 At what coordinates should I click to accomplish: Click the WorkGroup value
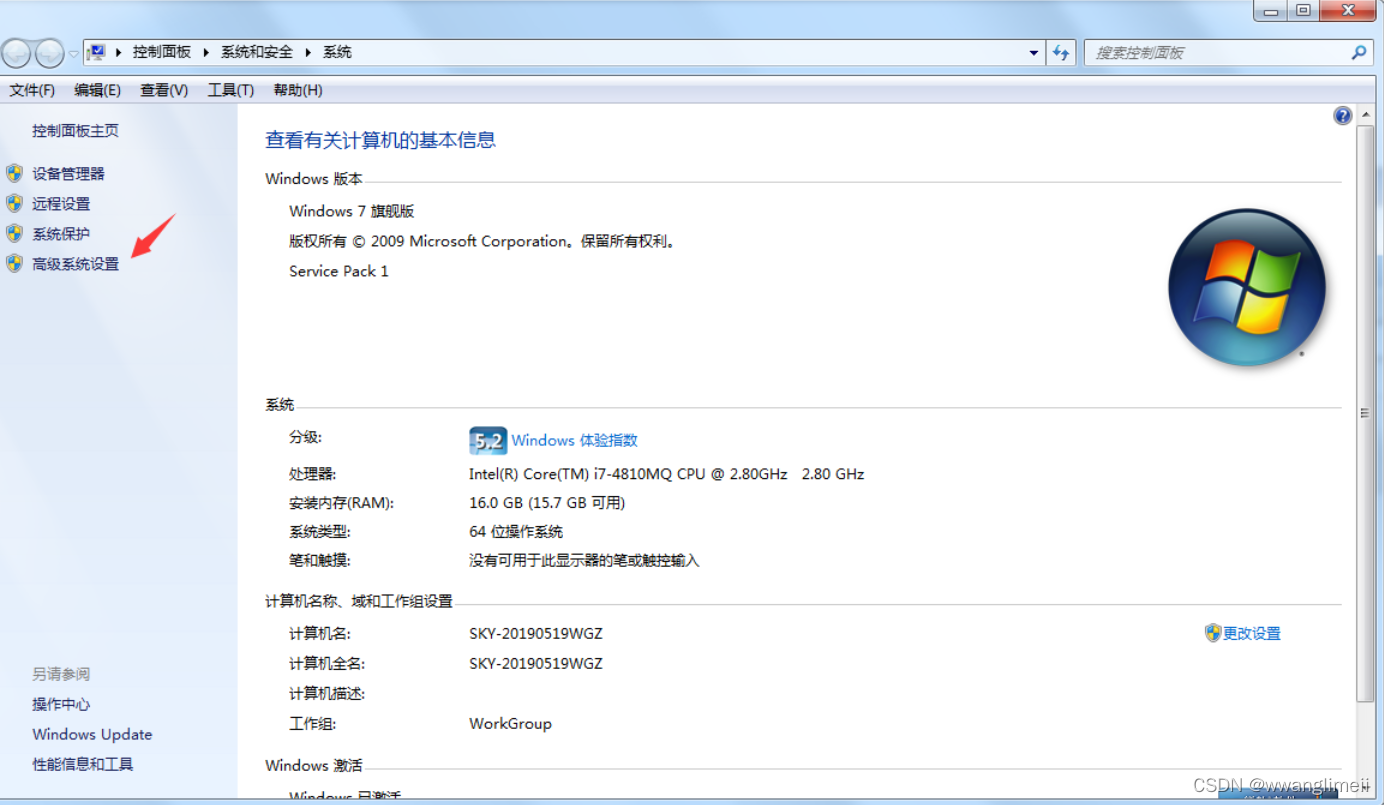click(x=510, y=723)
